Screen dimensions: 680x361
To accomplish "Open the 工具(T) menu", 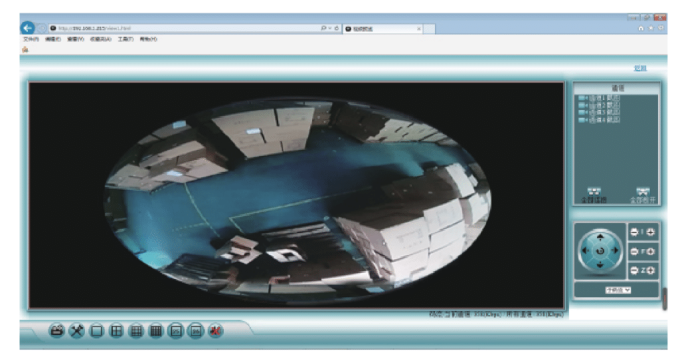I will coord(126,39).
